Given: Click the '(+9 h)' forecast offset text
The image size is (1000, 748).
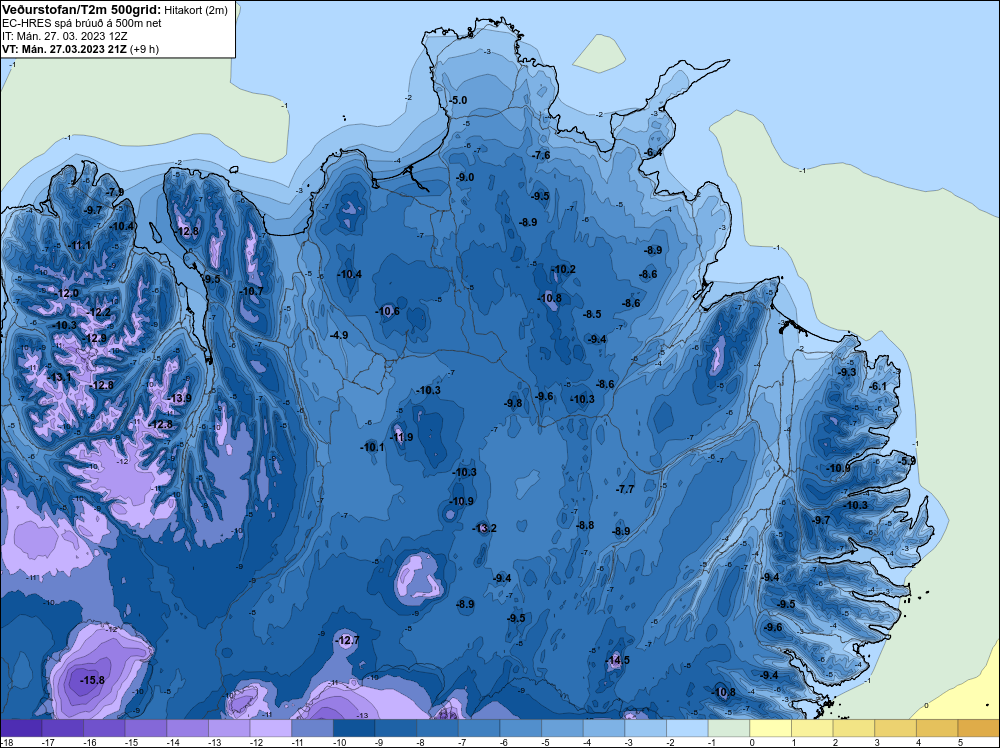Looking at the screenshot, I should point(144,49).
